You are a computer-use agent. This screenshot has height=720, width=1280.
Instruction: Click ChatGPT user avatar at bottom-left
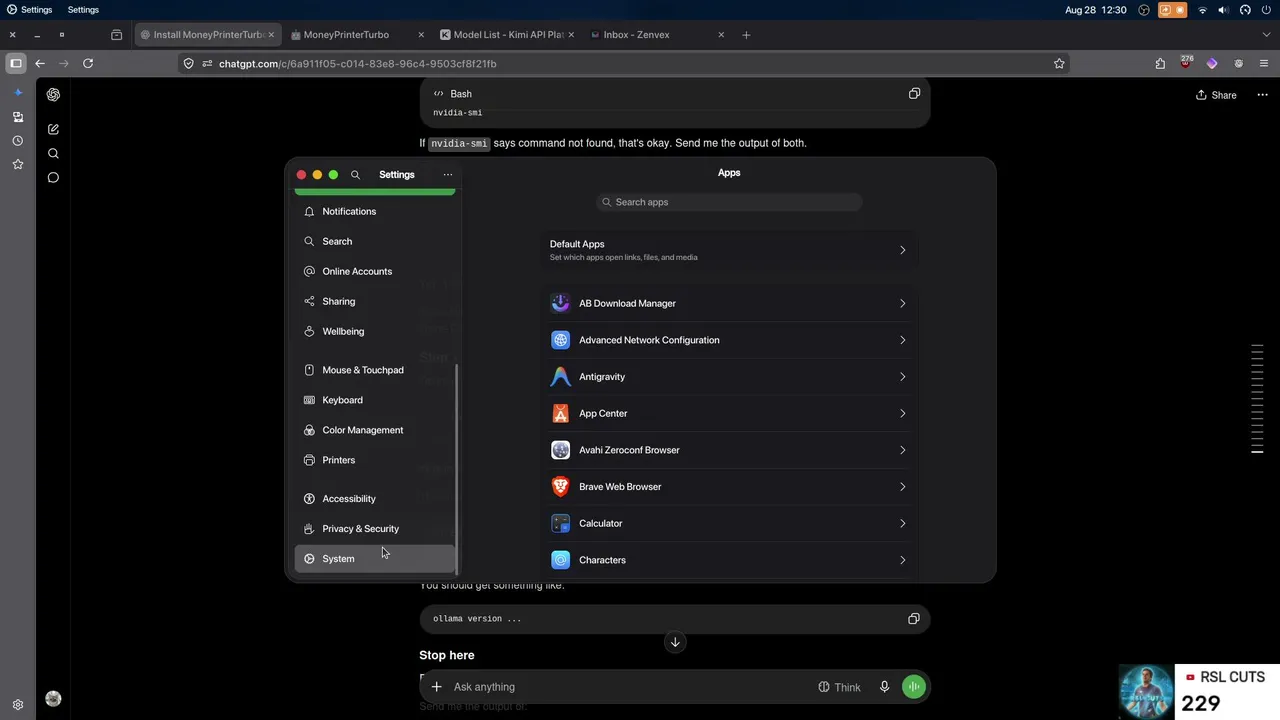pos(53,699)
